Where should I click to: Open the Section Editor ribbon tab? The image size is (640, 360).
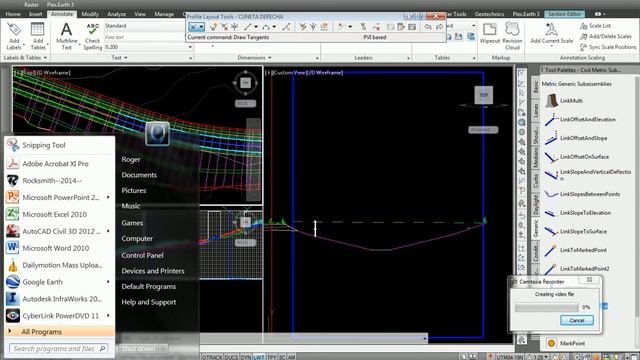[x=564, y=14]
